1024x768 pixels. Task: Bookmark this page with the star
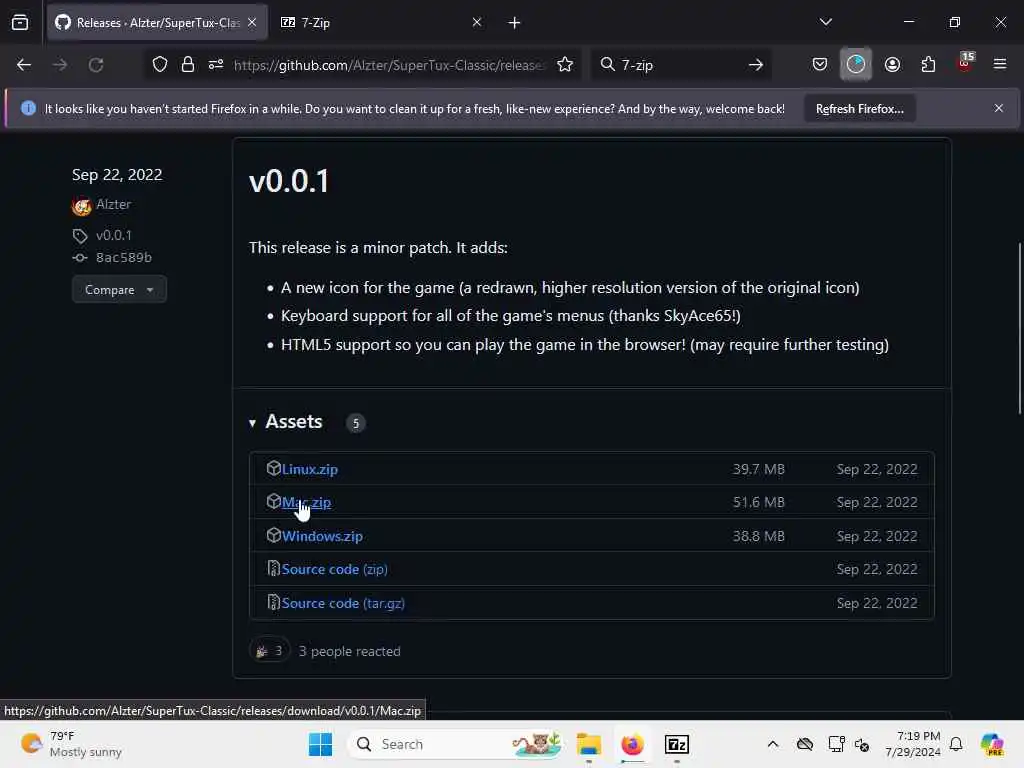pyautogui.click(x=565, y=65)
